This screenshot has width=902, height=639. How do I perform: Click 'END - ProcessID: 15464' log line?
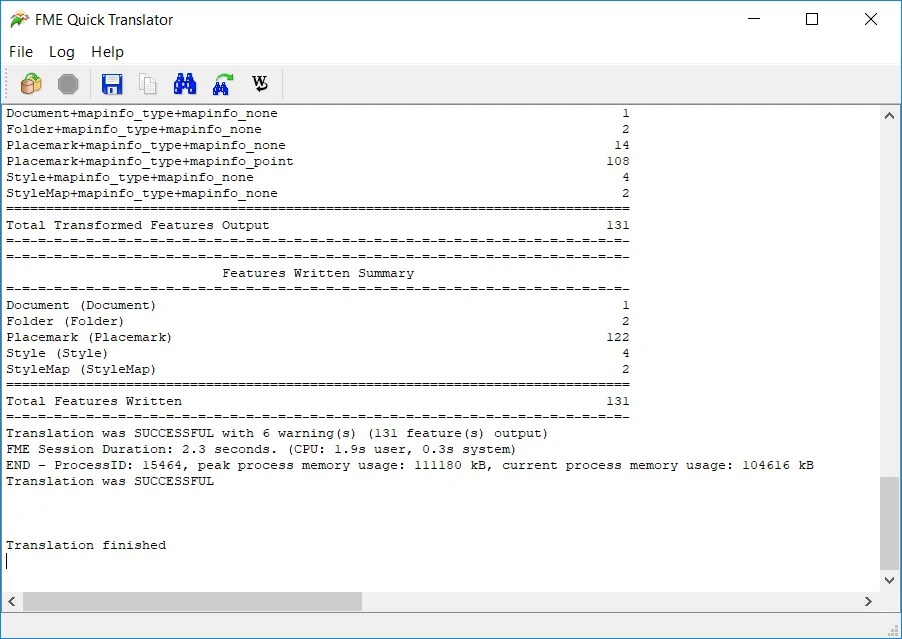(x=410, y=465)
